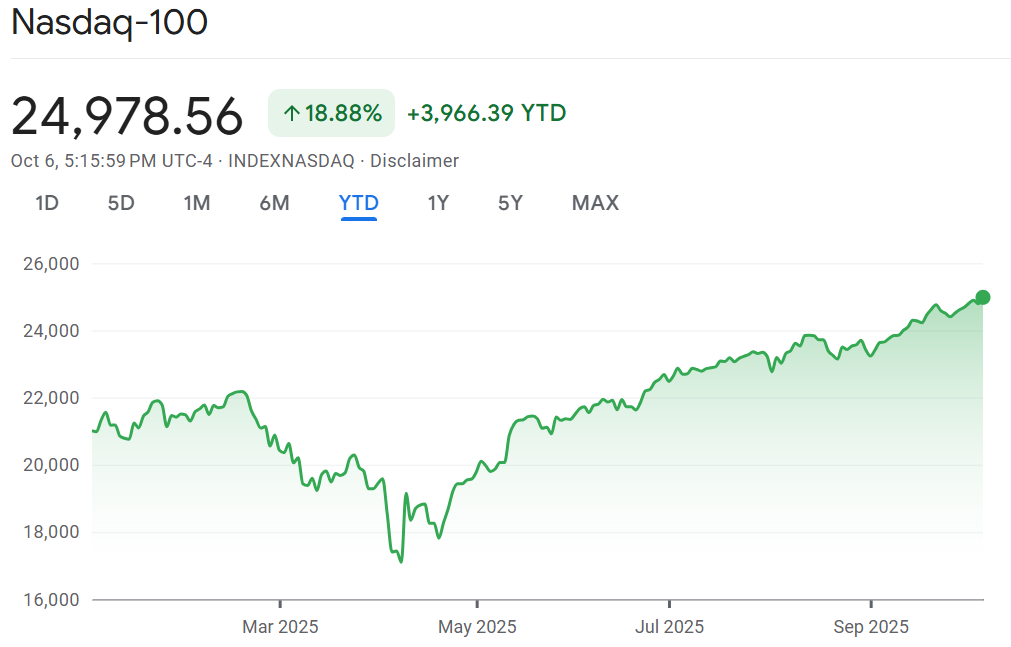The image size is (1011, 647).
Task: Click the Jul 2025 axis label
Action: tap(668, 627)
